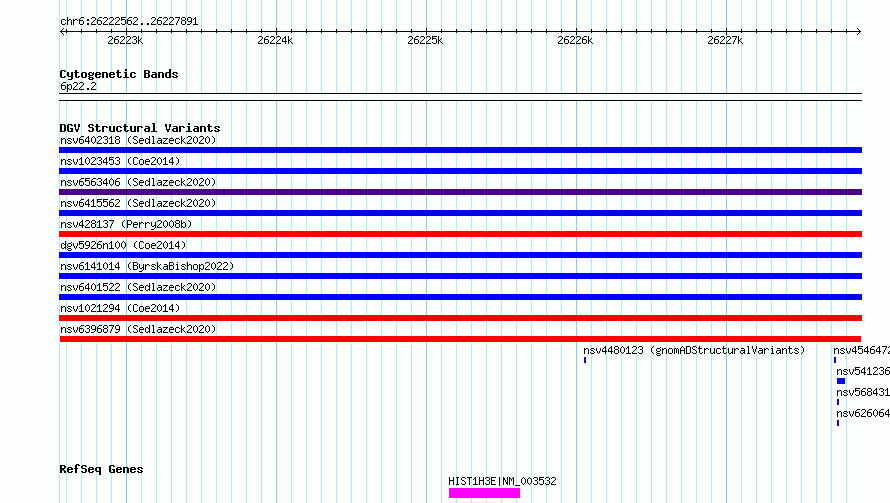Select the nsv4546472 variant label
The height and width of the screenshot is (503, 890).
tap(862, 350)
